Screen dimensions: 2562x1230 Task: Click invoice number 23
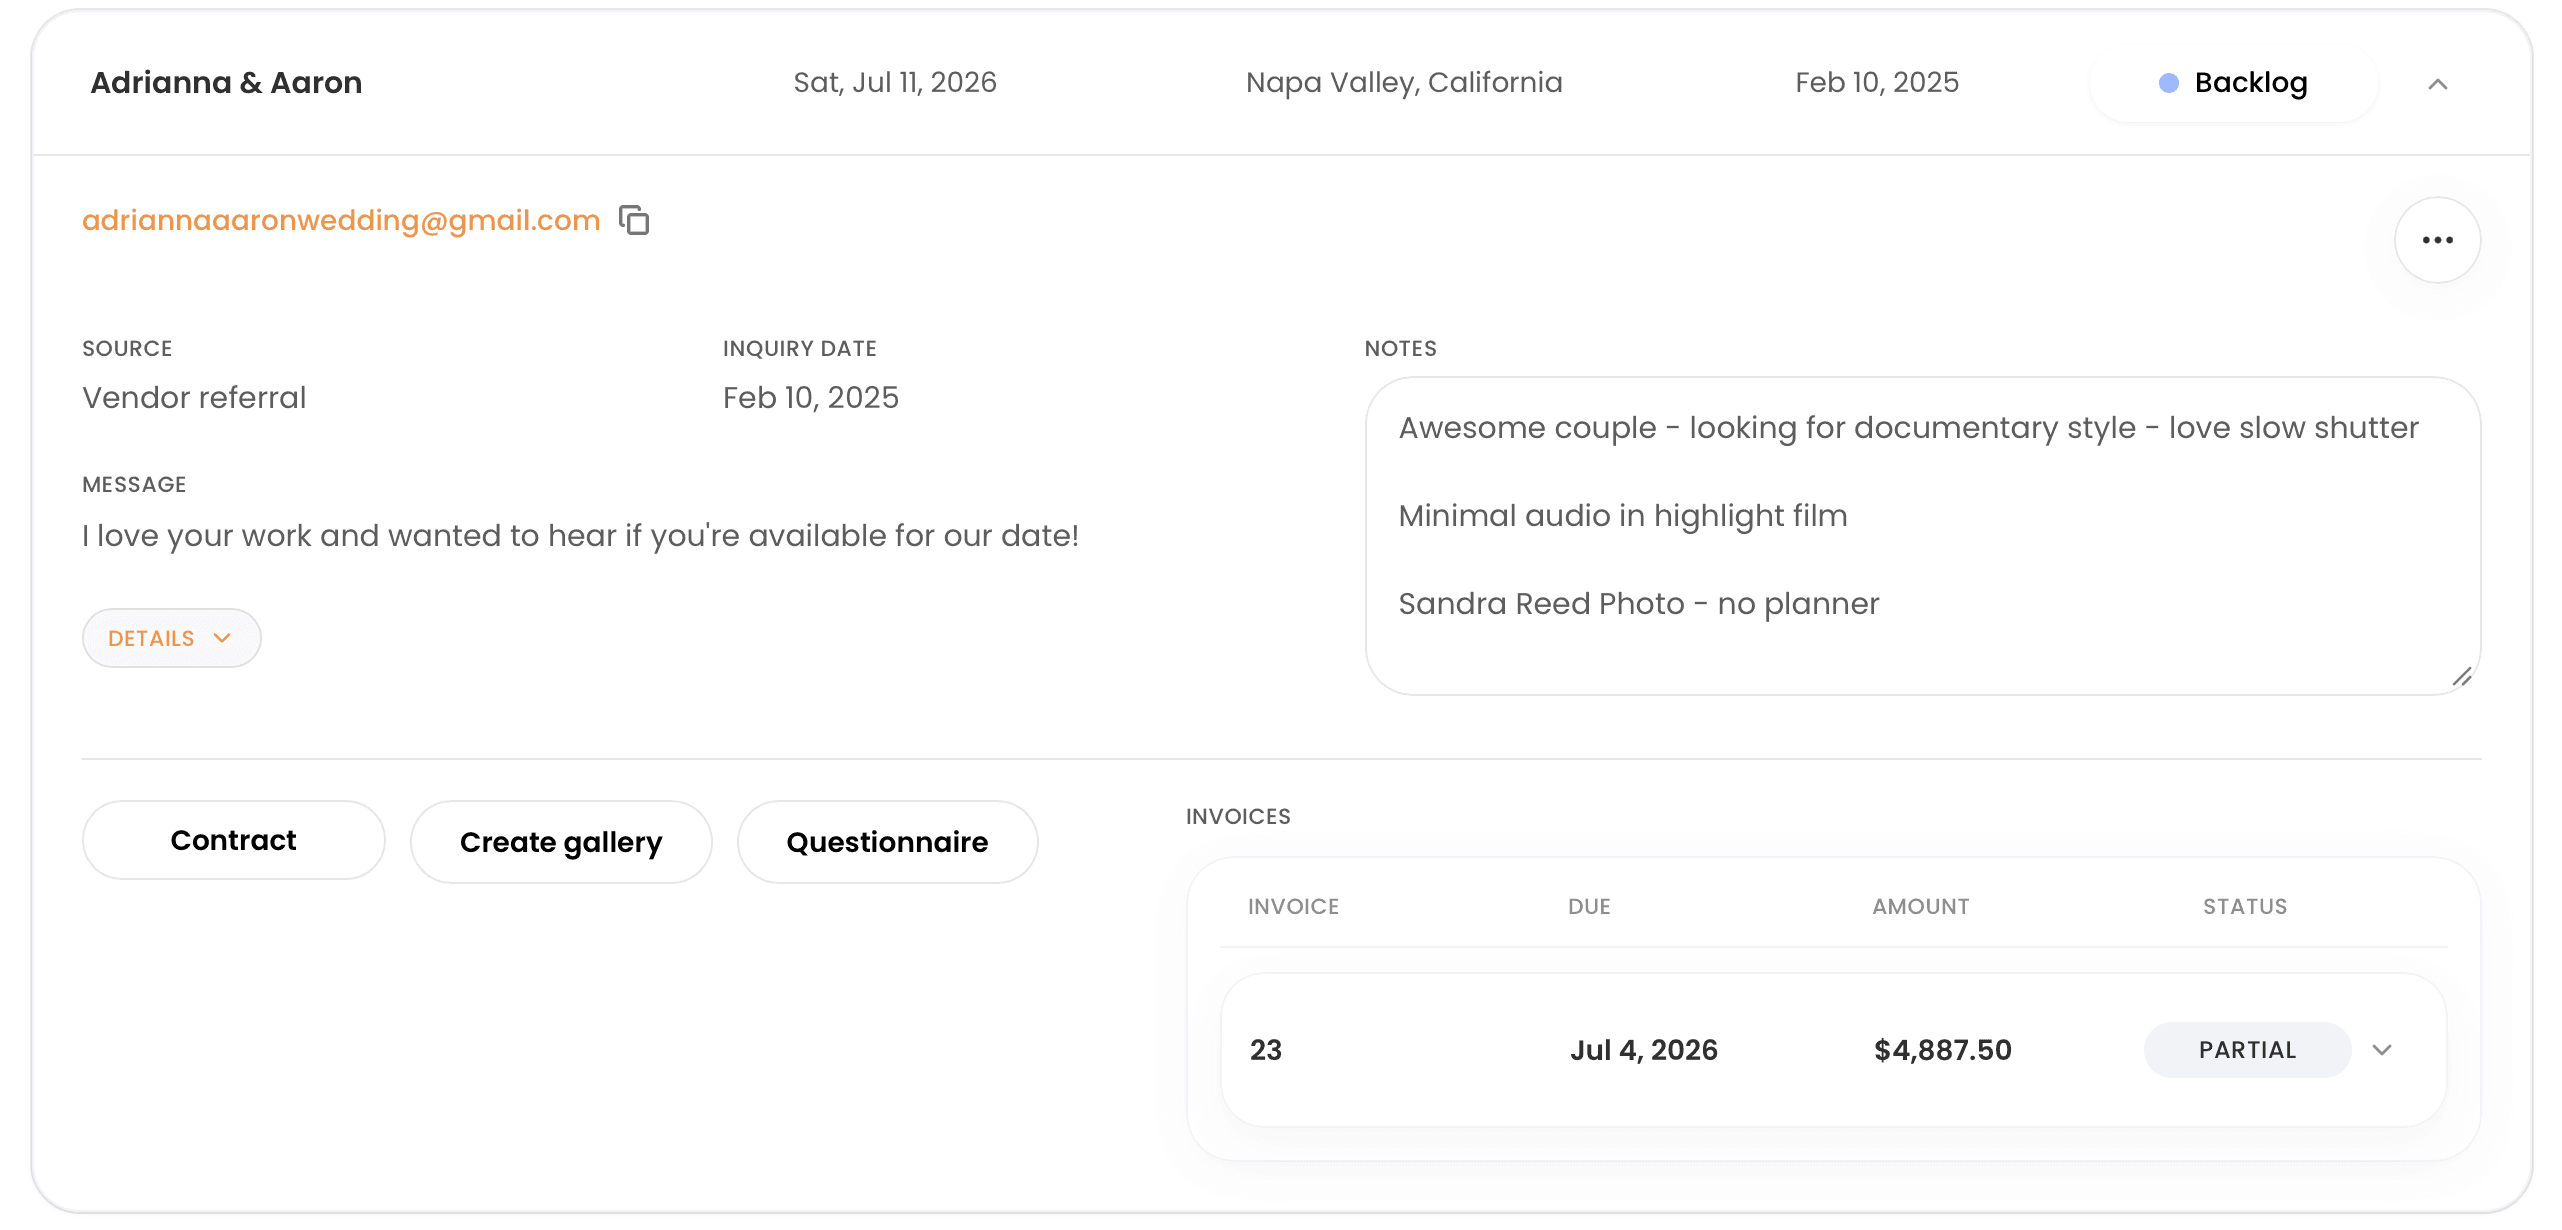coord(1265,1050)
